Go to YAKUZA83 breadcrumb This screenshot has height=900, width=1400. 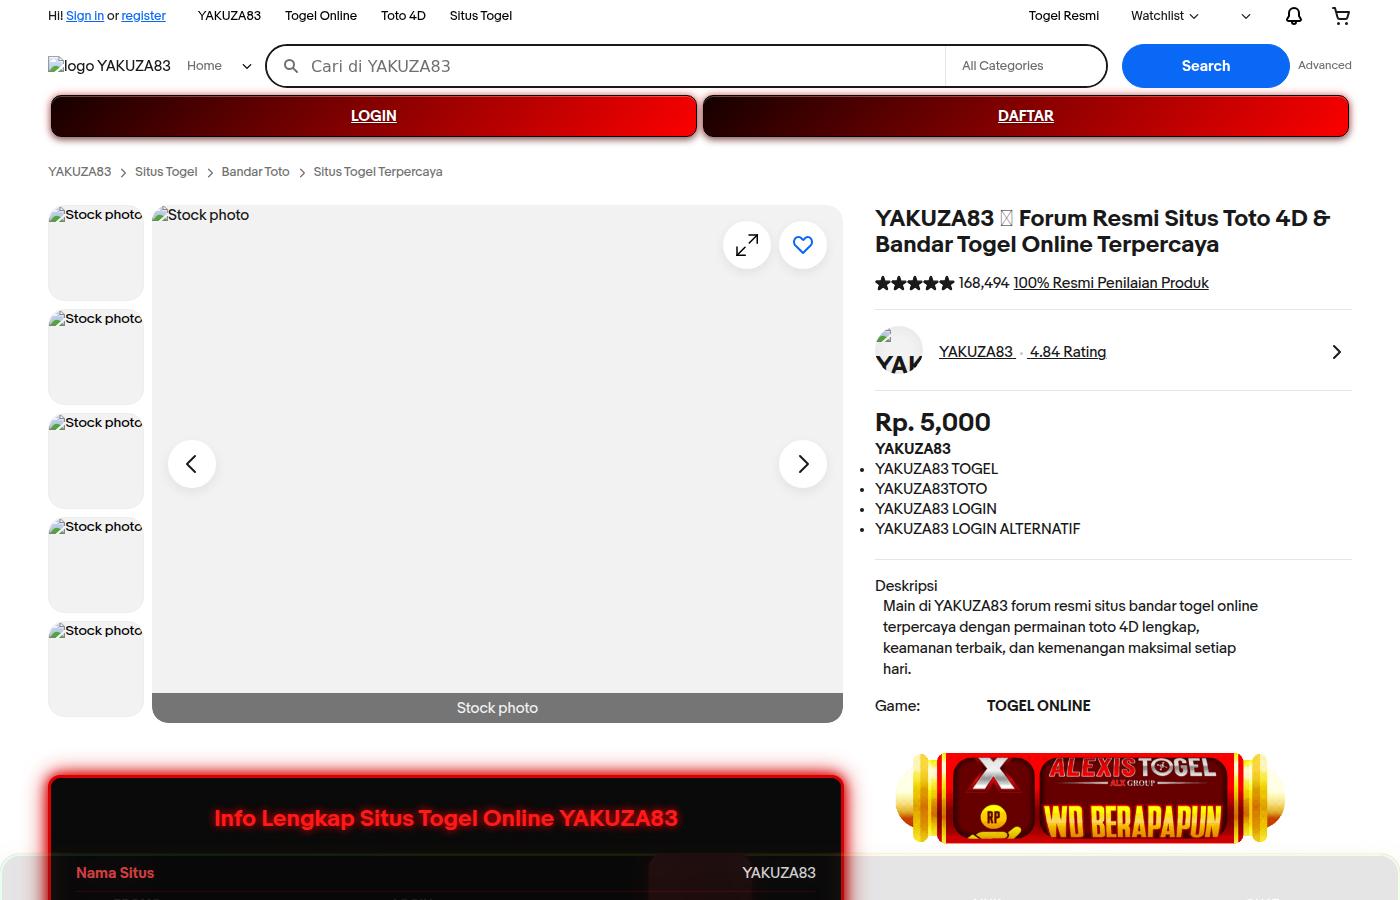[x=80, y=172]
